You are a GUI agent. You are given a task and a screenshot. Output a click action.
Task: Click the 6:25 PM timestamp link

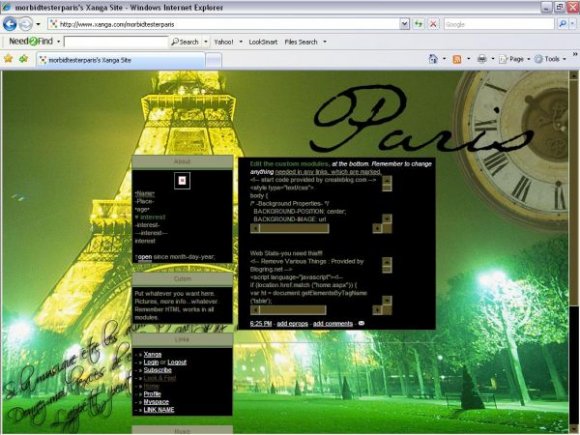(x=261, y=324)
